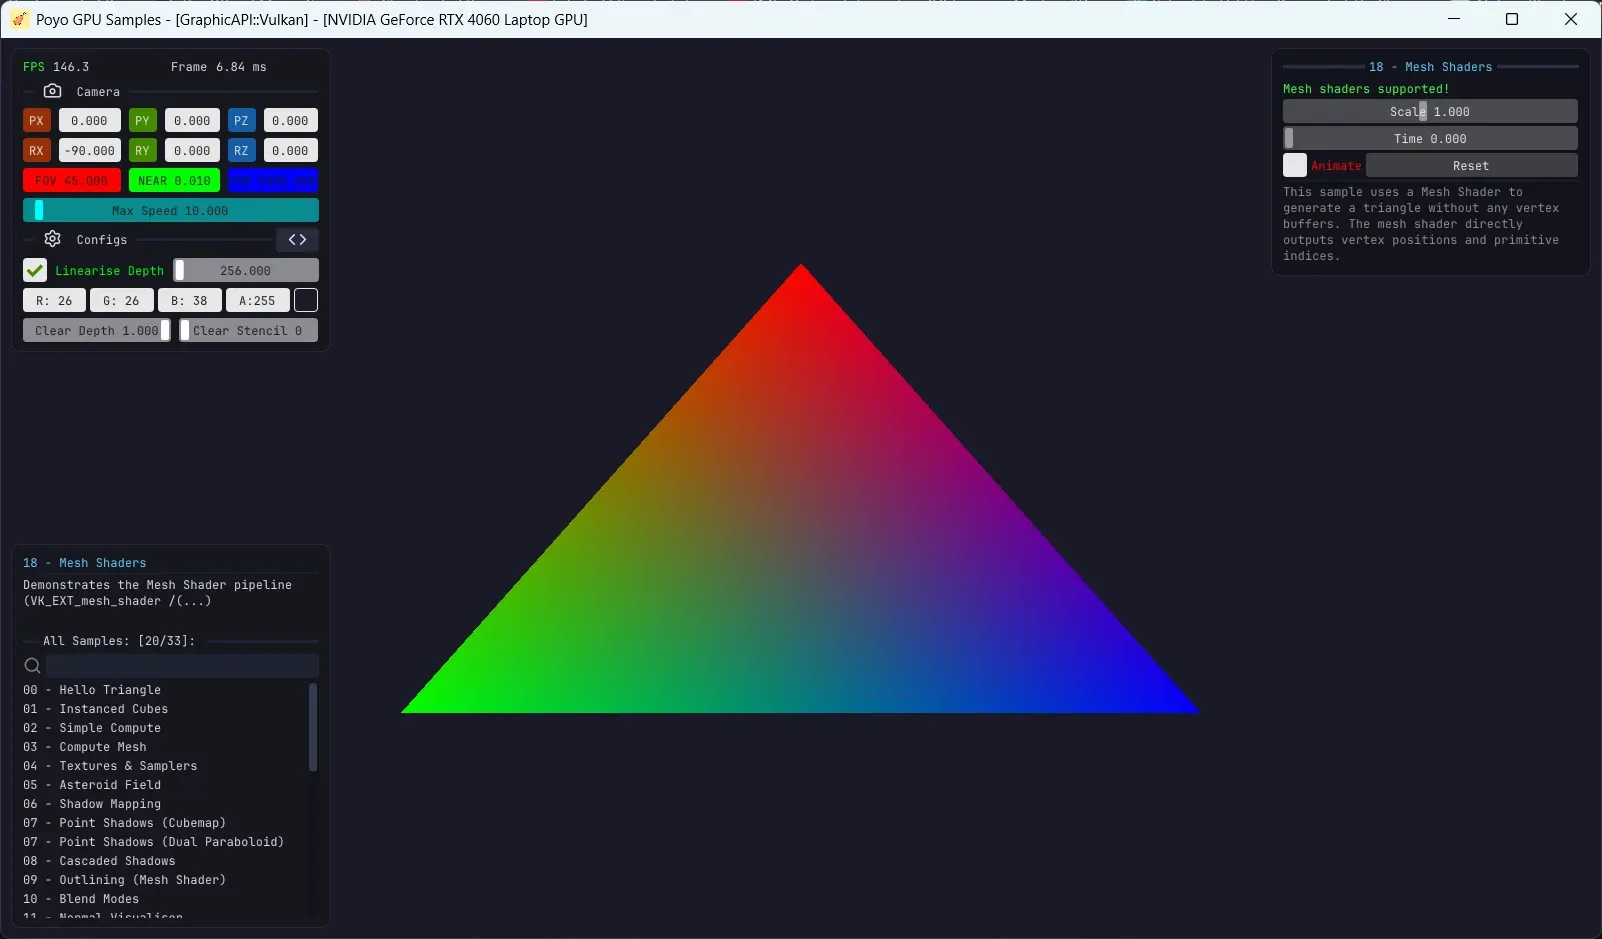Uncheck the Linearise Depth checkbox
This screenshot has height=939, width=1602.
coord(35,270)
